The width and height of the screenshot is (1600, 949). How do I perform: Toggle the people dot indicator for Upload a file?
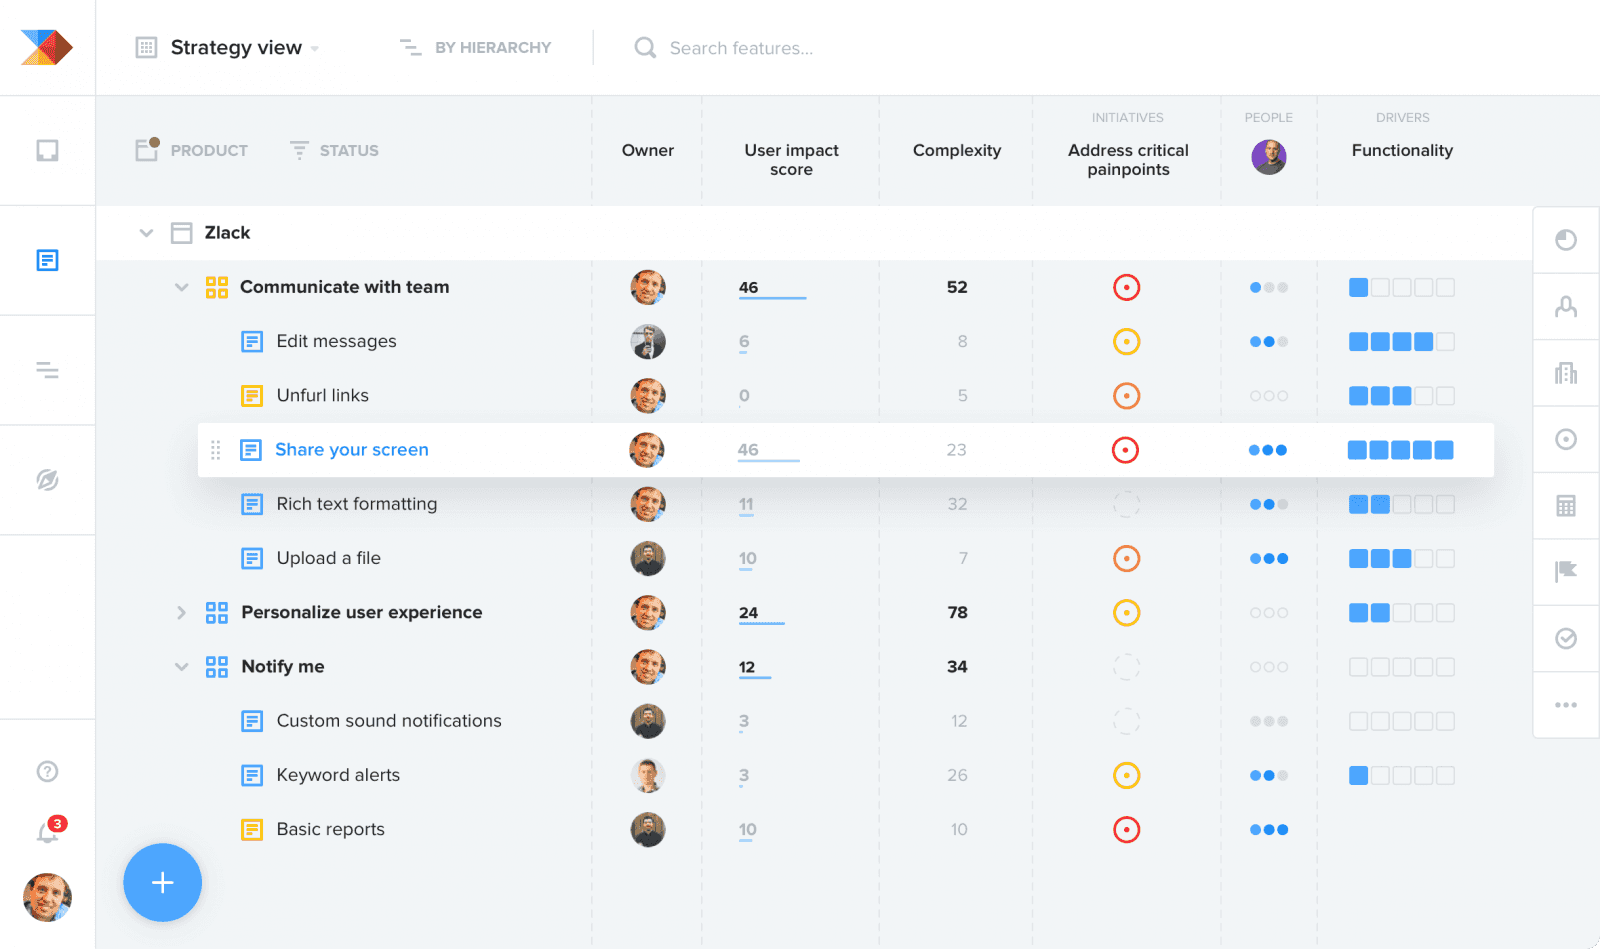tap(1269, 558)
